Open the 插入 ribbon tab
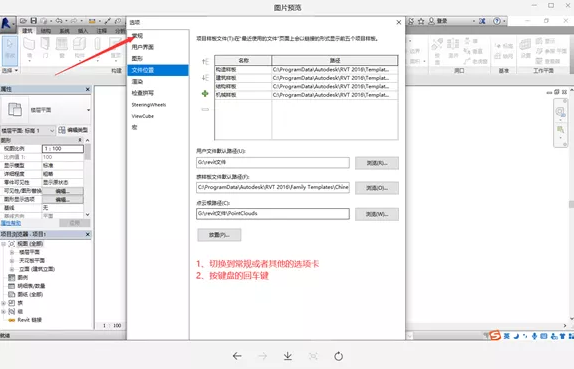Image resolution: width=574 pixels, height=369 pixels. point(83,31)
